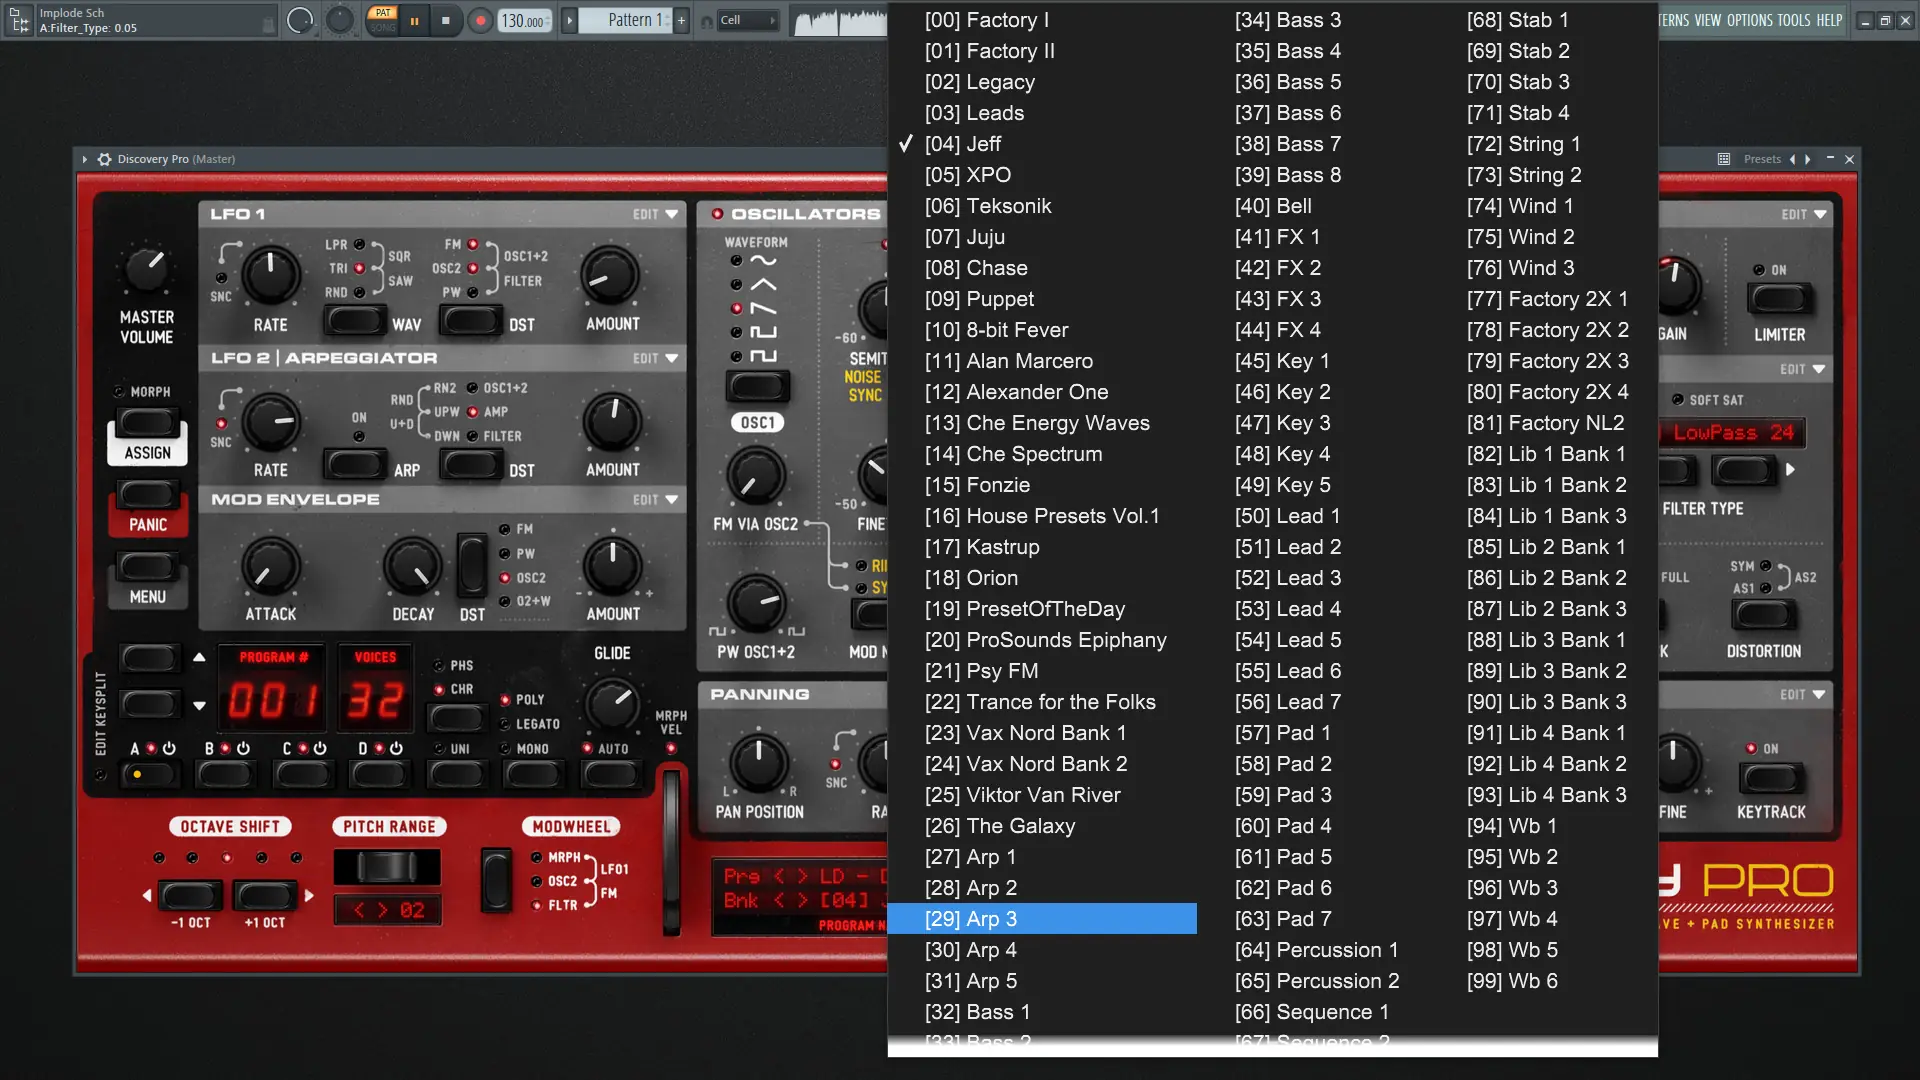Click the MASTER VOLUME knob
This screenshot has height=1080, width=1920.
[147, 268]
